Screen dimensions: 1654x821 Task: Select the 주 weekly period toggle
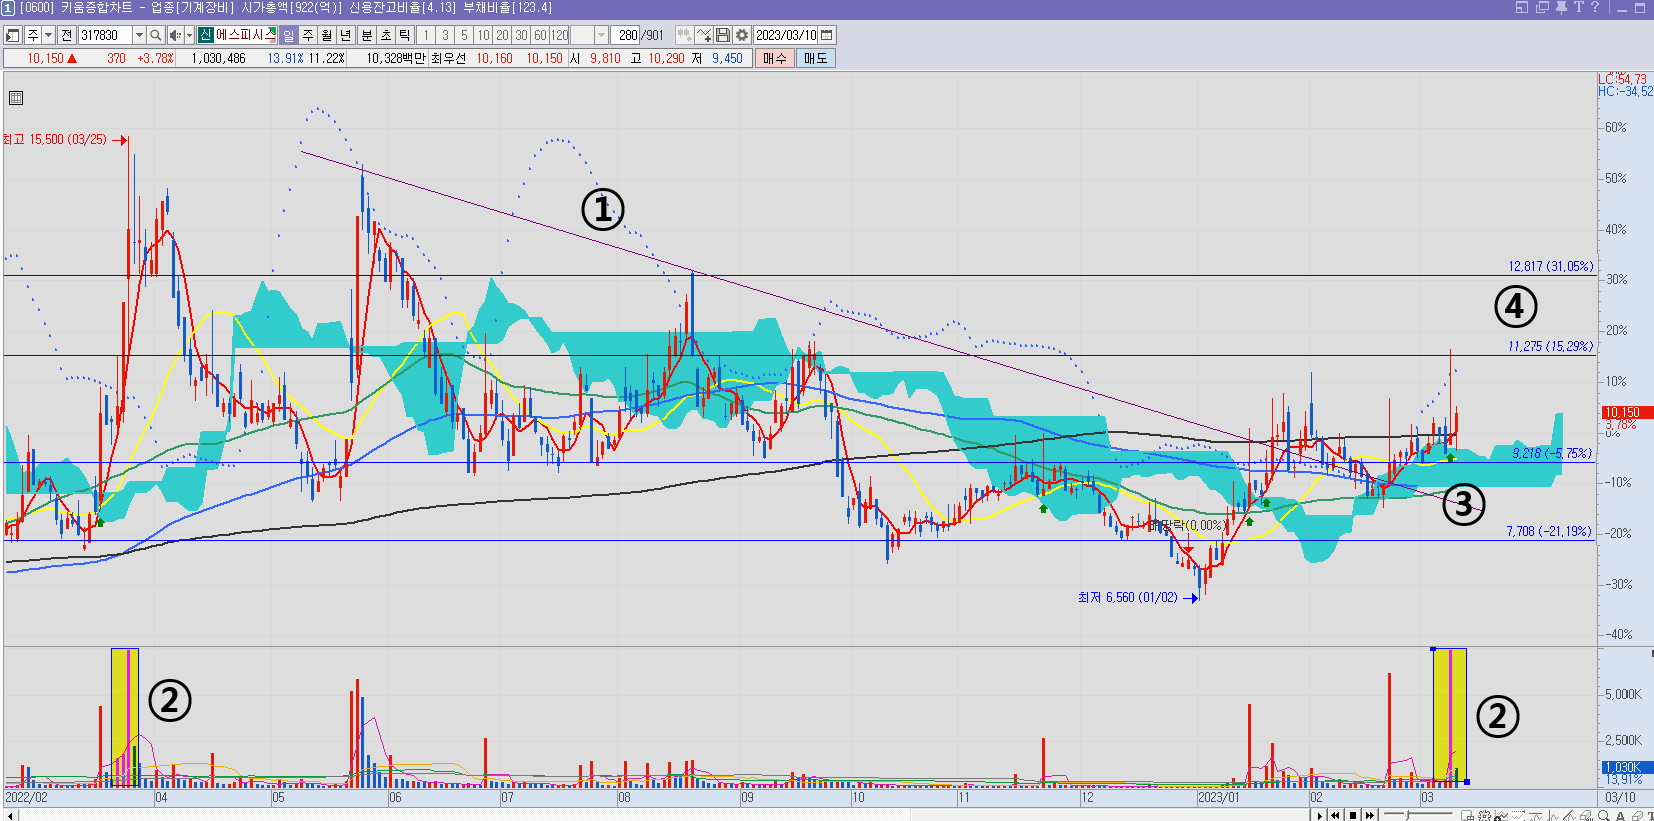[308, 35]
